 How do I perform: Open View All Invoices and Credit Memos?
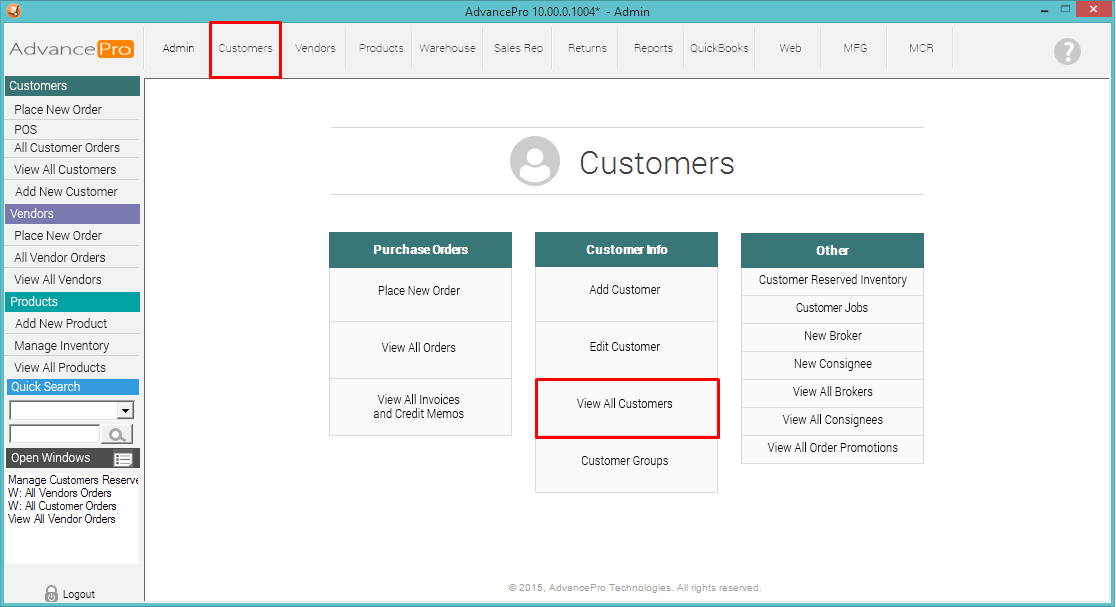coord(419,407)
